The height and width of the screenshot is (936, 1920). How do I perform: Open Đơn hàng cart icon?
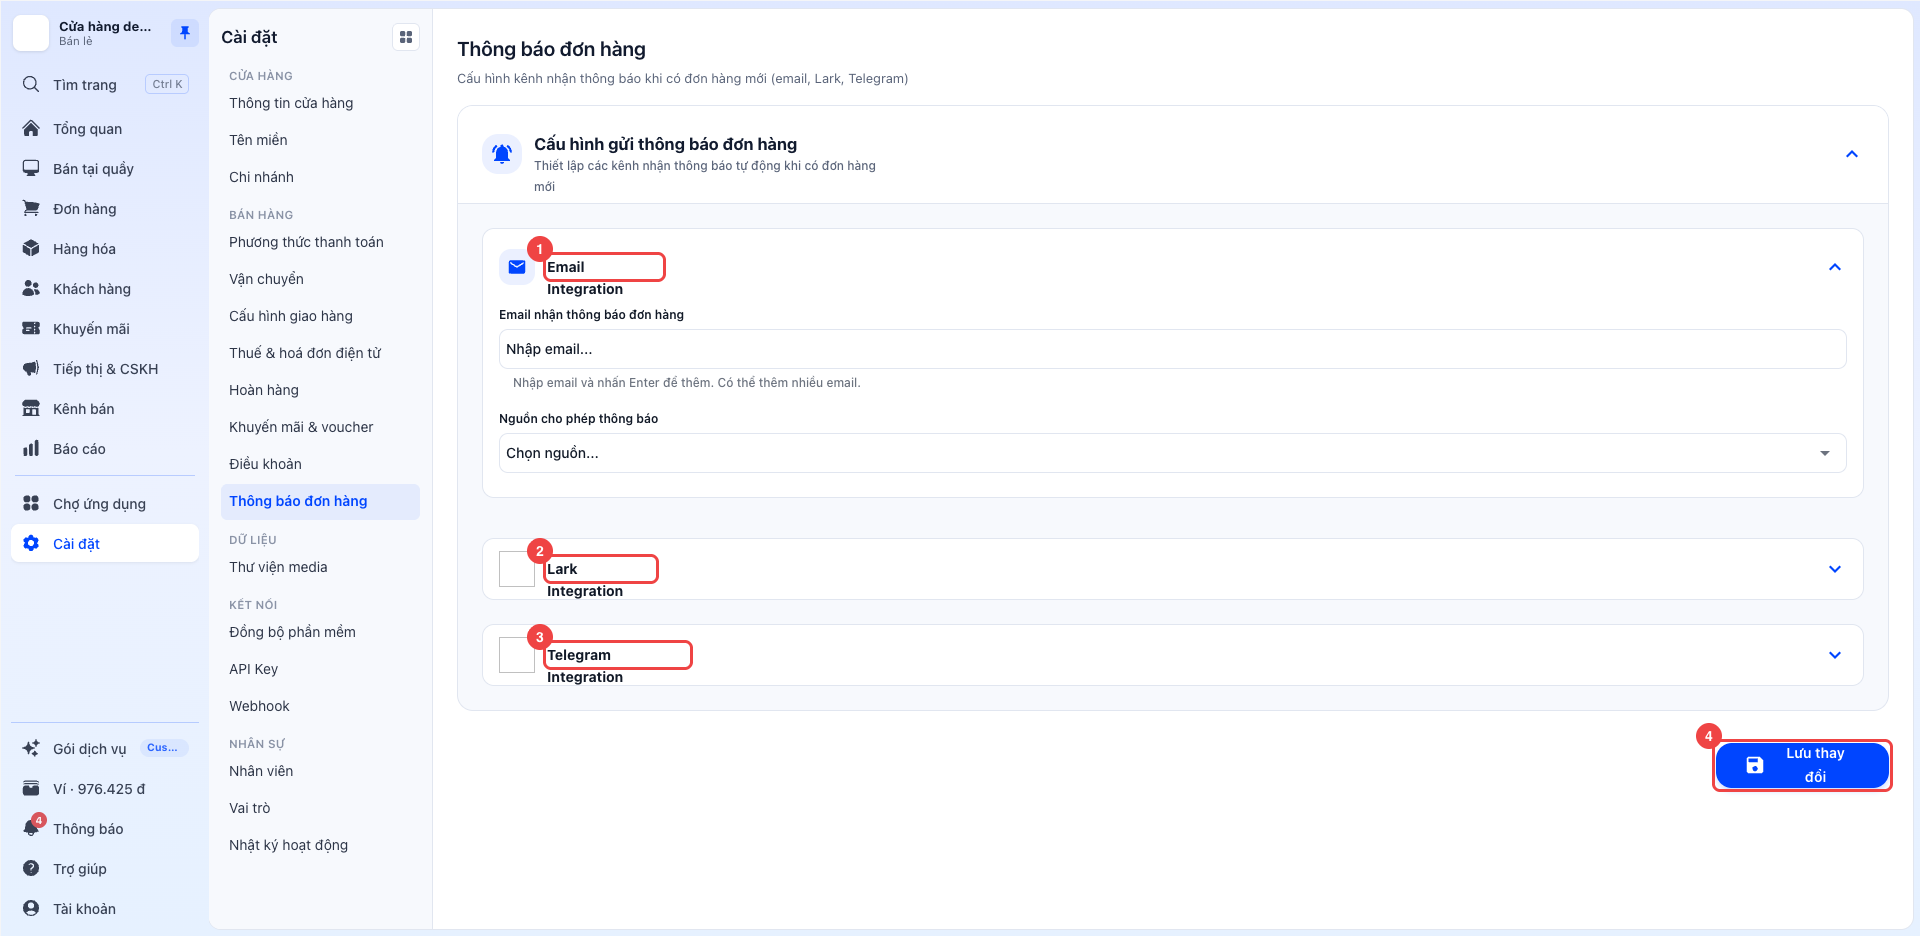pos(31,208)
